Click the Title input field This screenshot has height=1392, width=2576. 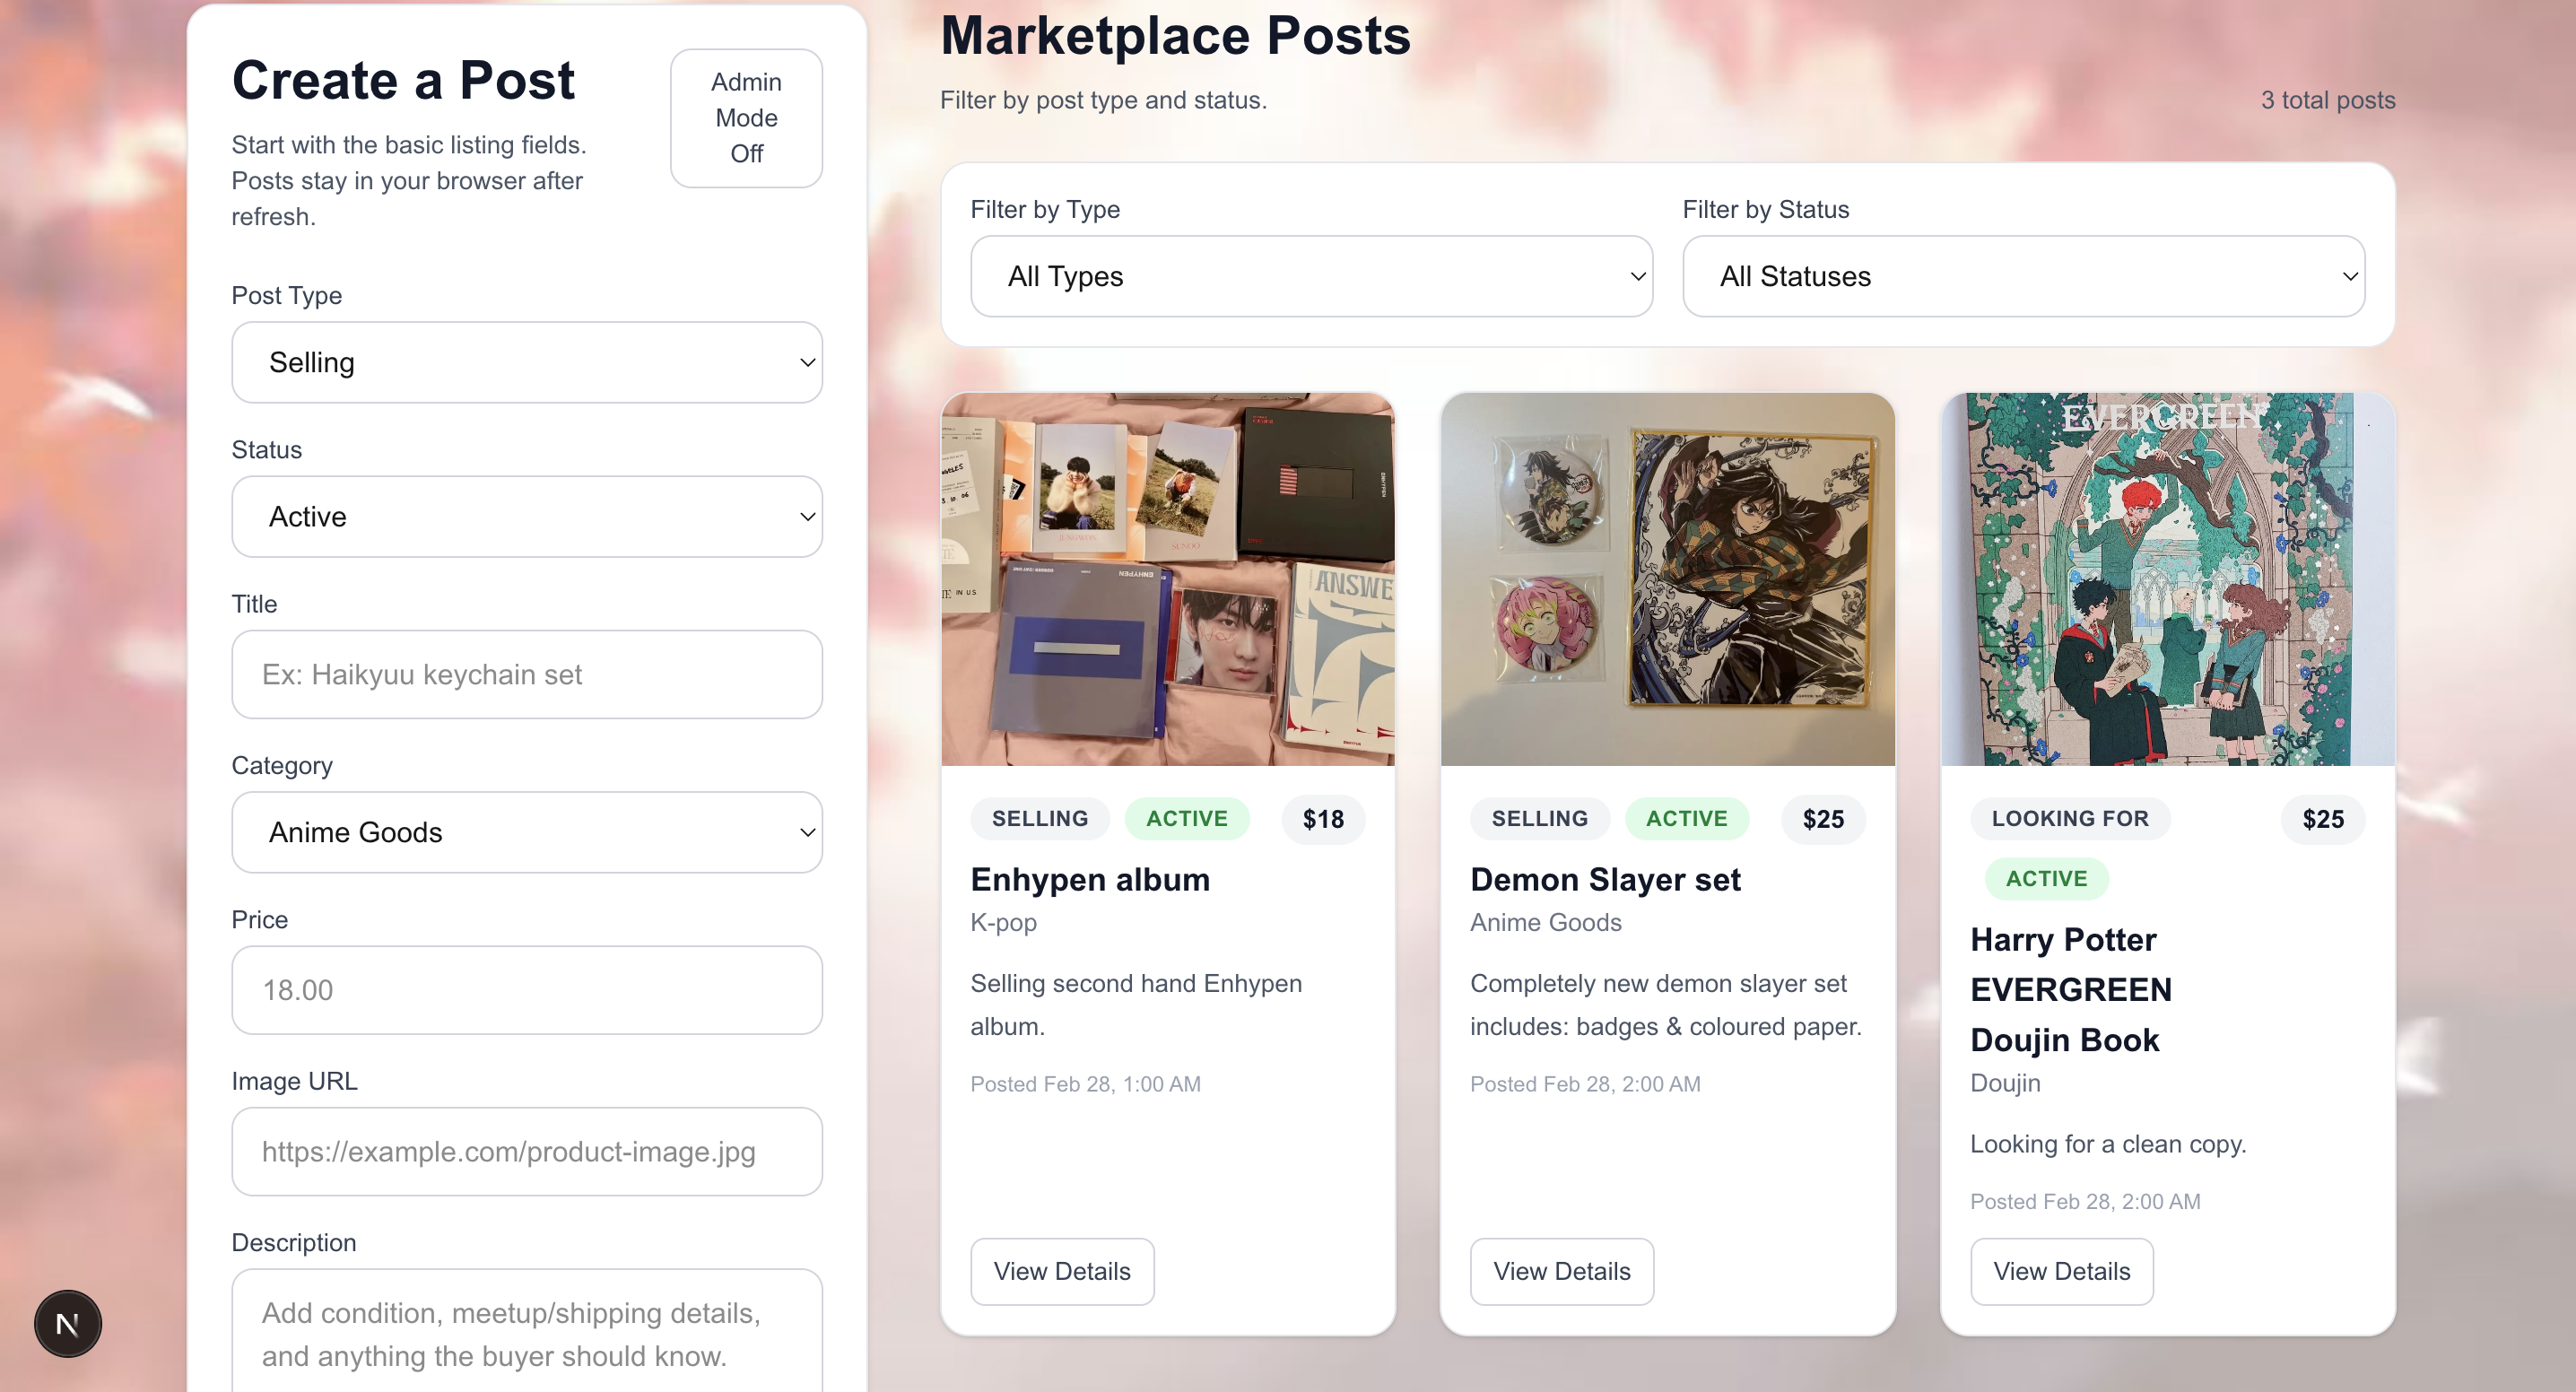tap(527, 674)
